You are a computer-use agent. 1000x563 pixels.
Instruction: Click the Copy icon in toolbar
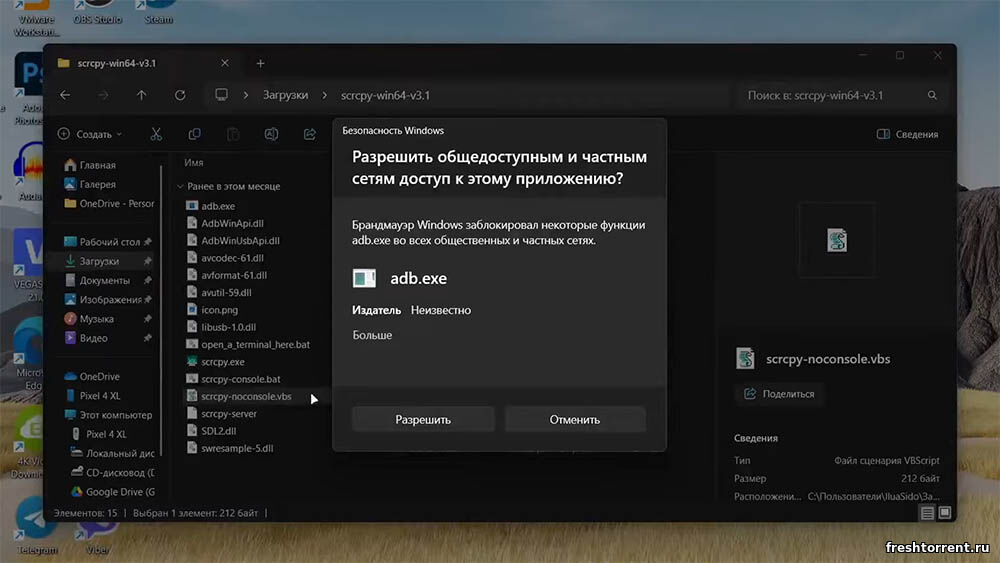[x=194, y=134]
